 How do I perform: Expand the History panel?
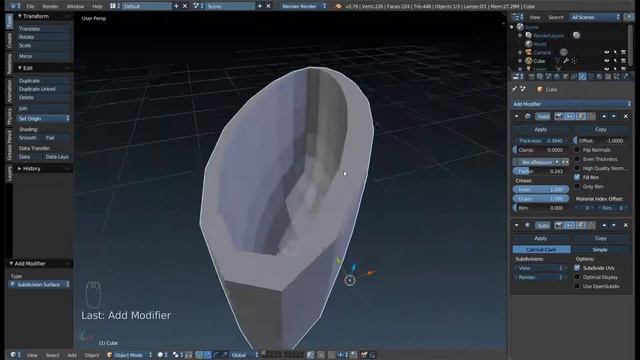(x=19, y=169)
